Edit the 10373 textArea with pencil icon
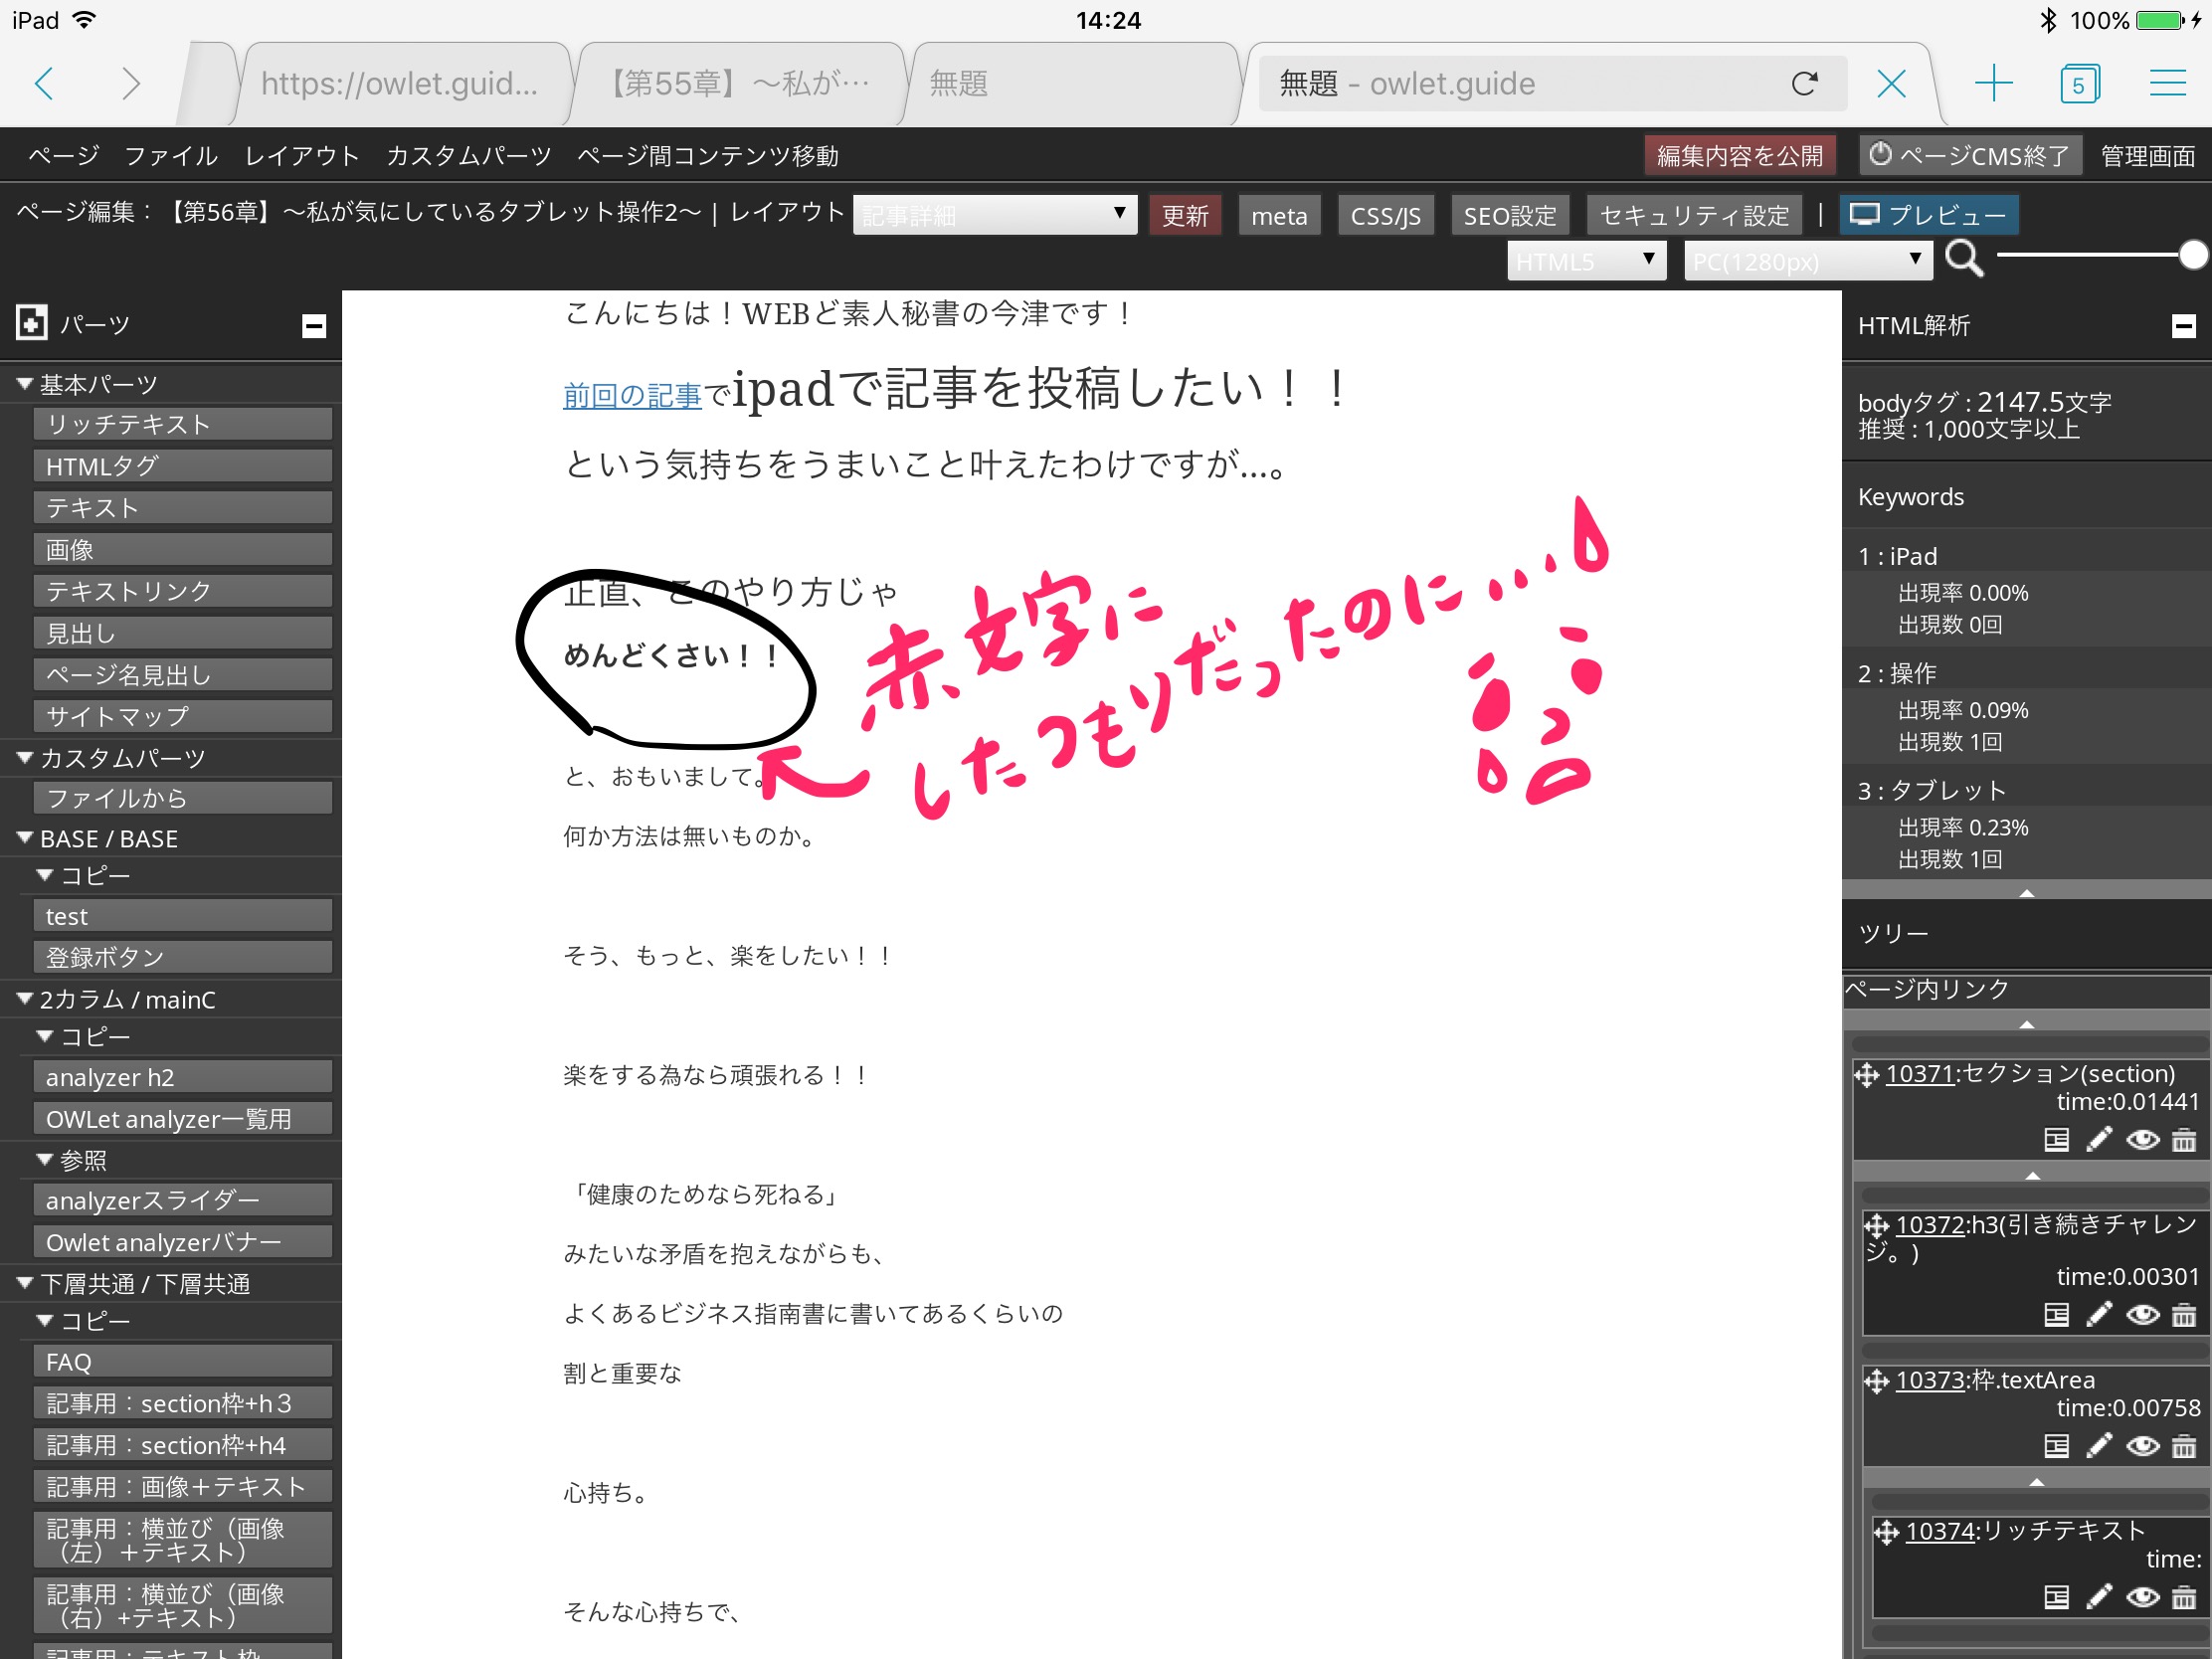 [2099, 1446]
